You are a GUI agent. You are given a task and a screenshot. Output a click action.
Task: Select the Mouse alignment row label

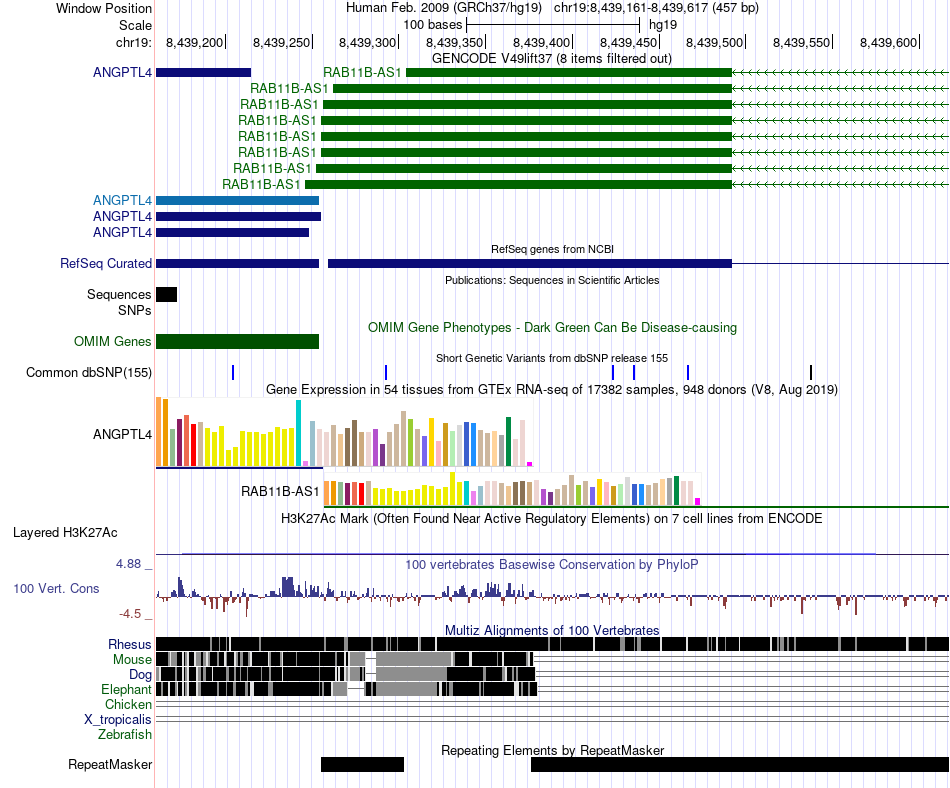click(x=132, y=660)
